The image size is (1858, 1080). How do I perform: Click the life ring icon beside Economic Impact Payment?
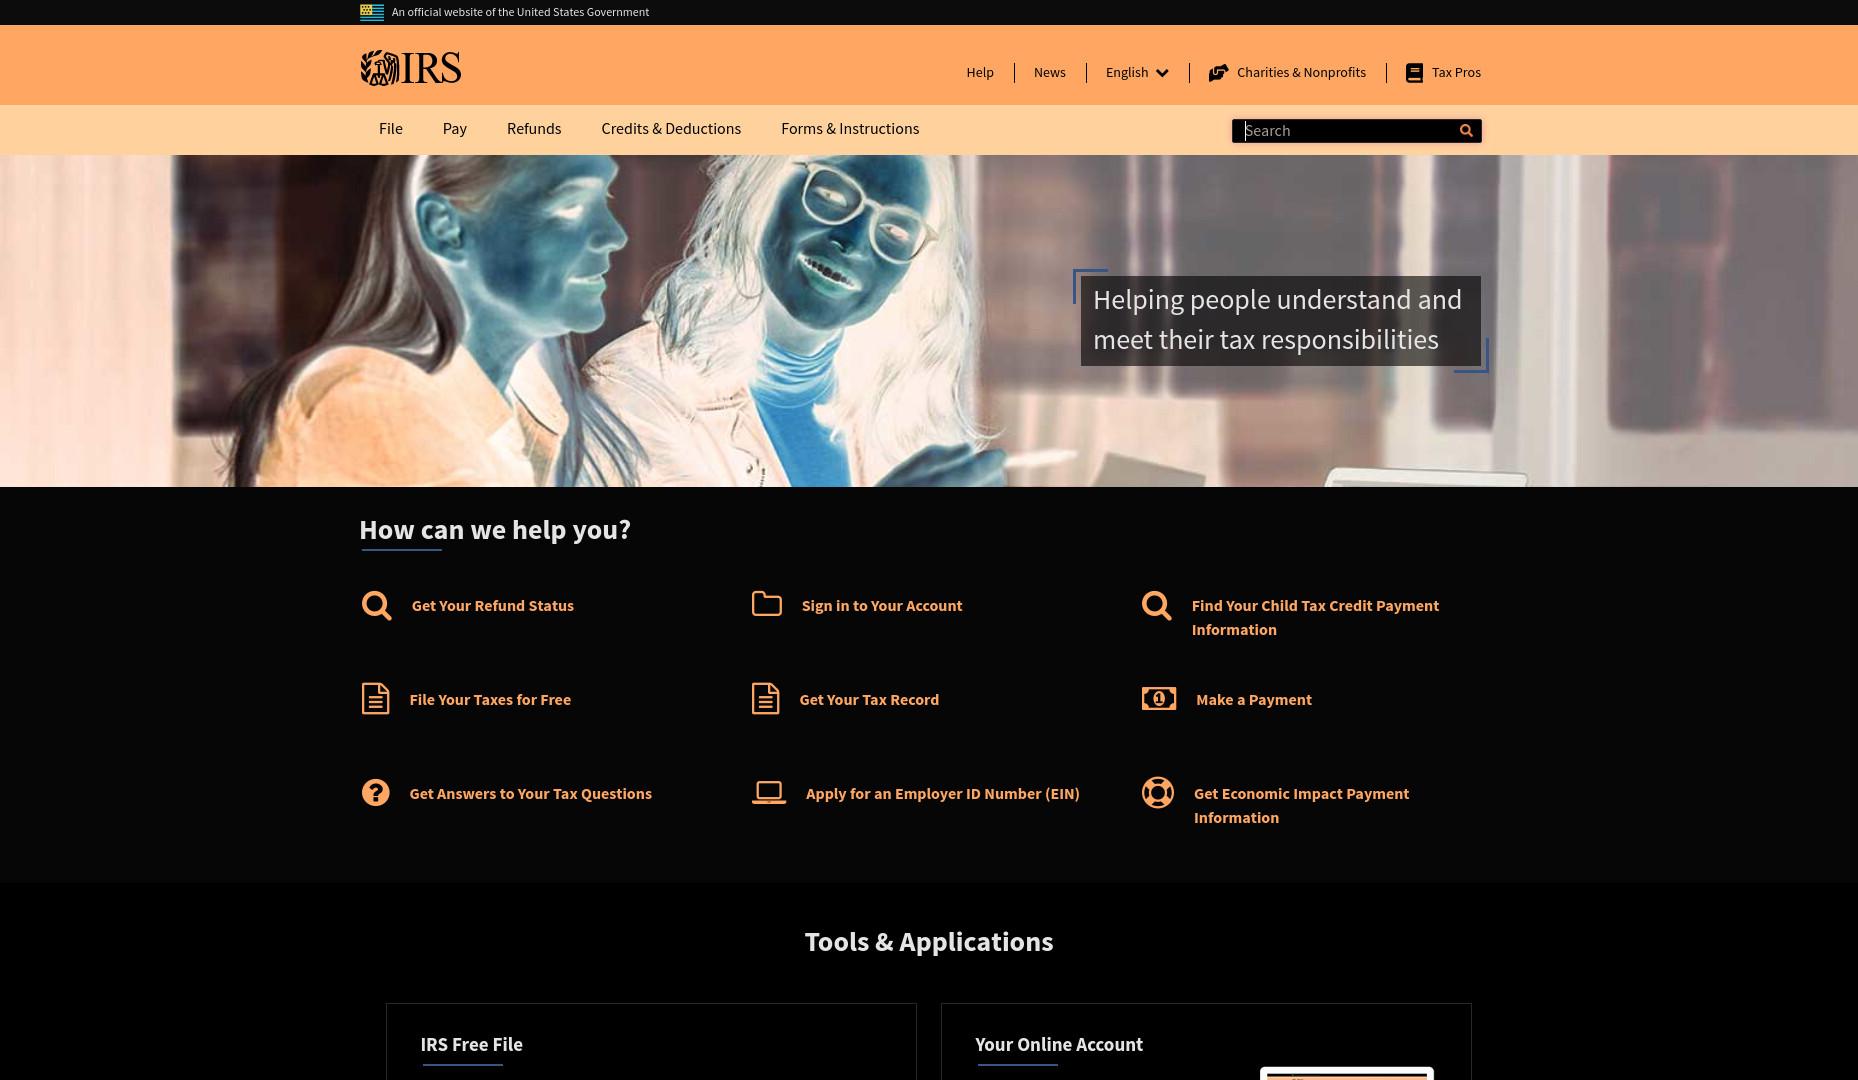[x=1158, y=792]
